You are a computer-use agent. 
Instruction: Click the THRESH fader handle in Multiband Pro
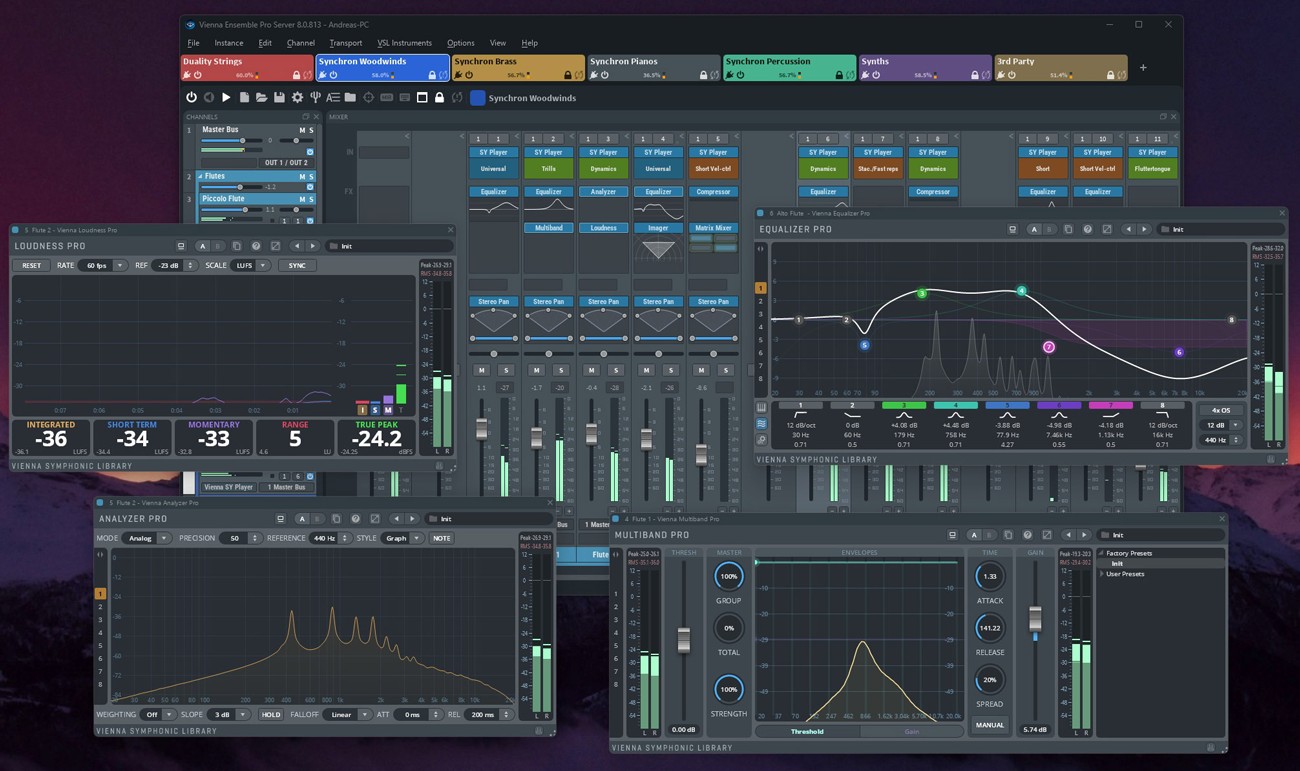point(684,640)
